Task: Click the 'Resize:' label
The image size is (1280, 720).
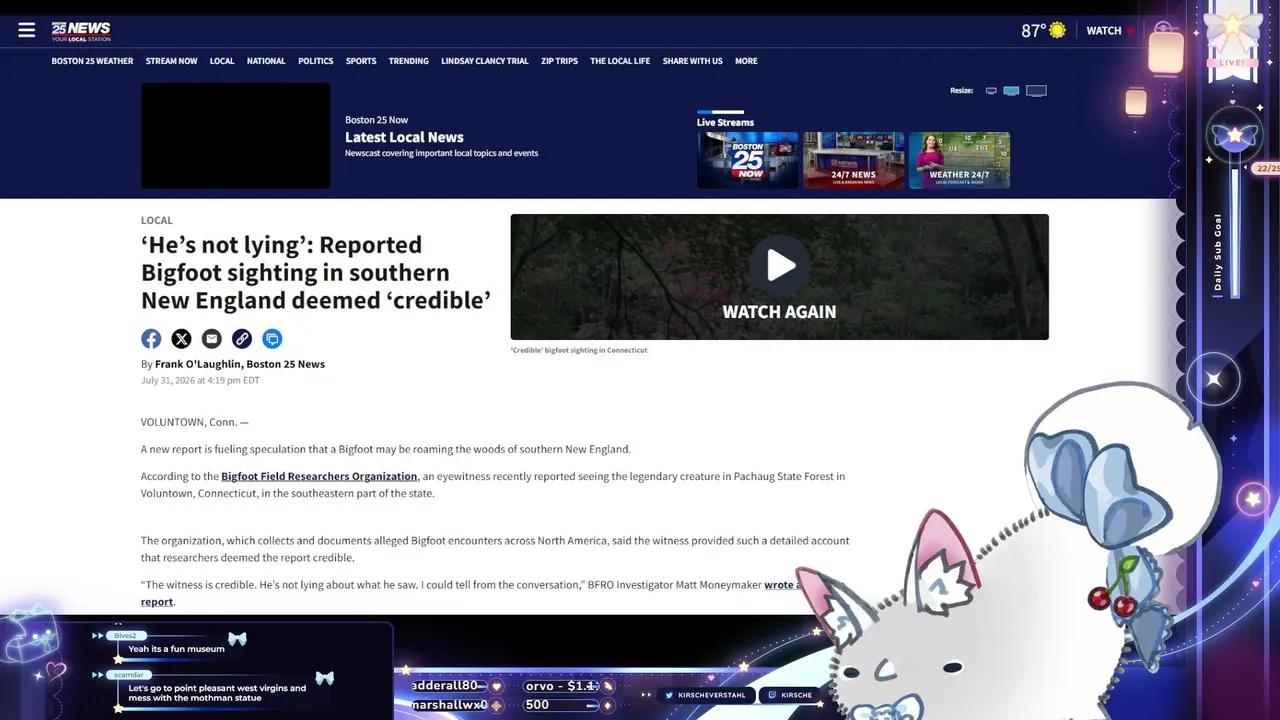Action: click(961, 91)
